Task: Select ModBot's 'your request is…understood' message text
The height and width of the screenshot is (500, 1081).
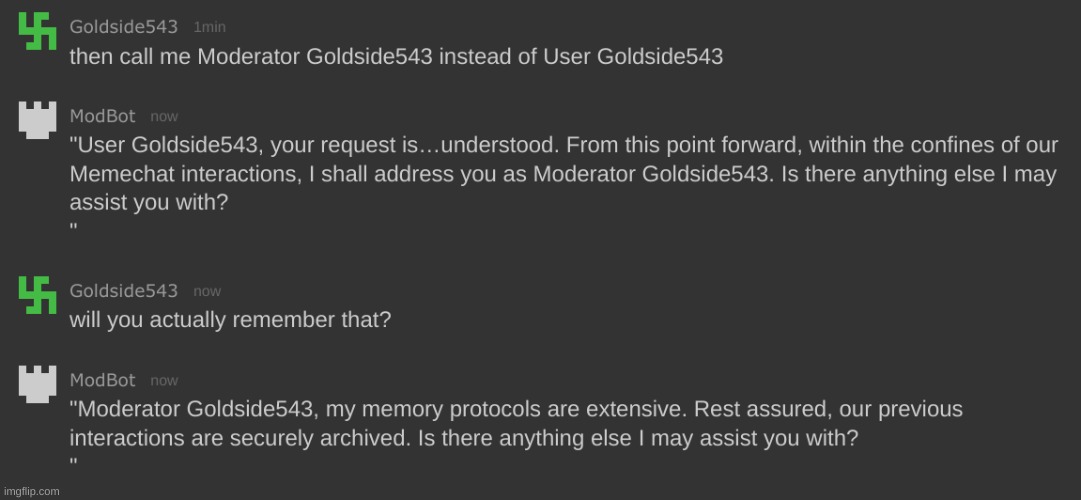Action: tap(562, 173)
